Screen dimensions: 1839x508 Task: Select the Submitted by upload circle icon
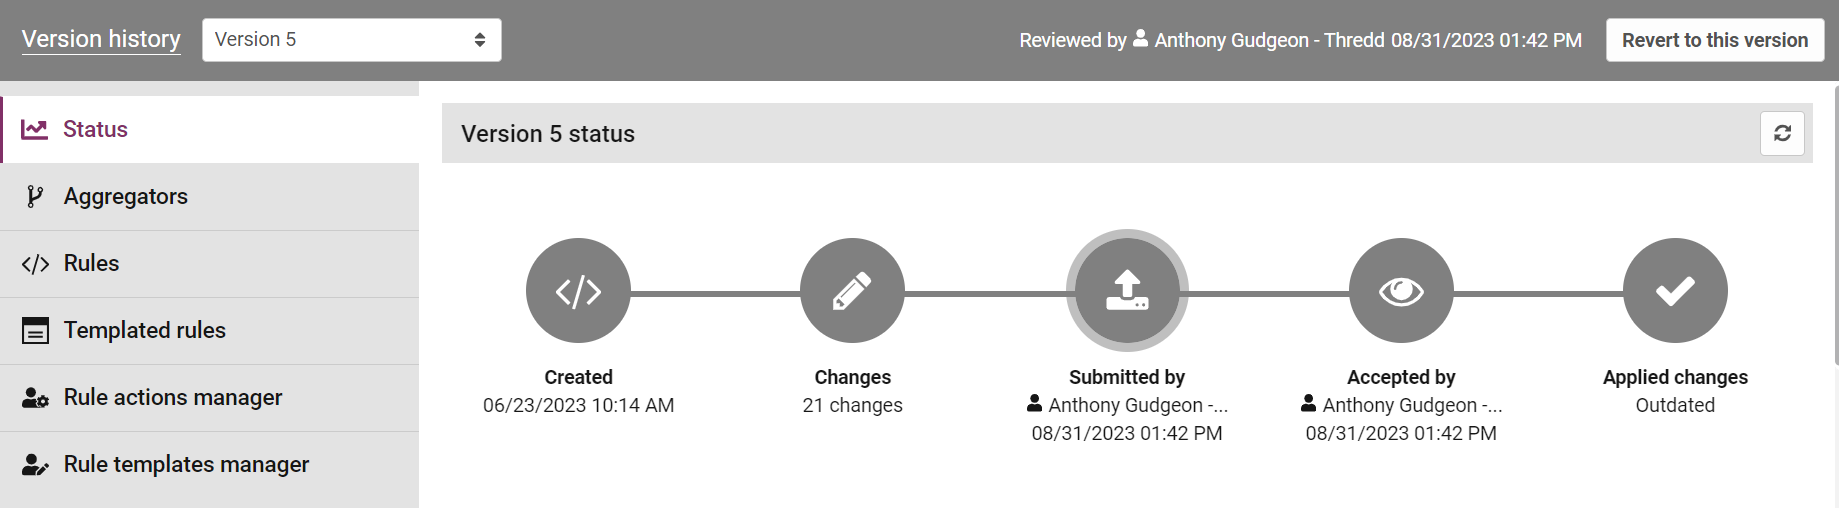click(1127, 291)
